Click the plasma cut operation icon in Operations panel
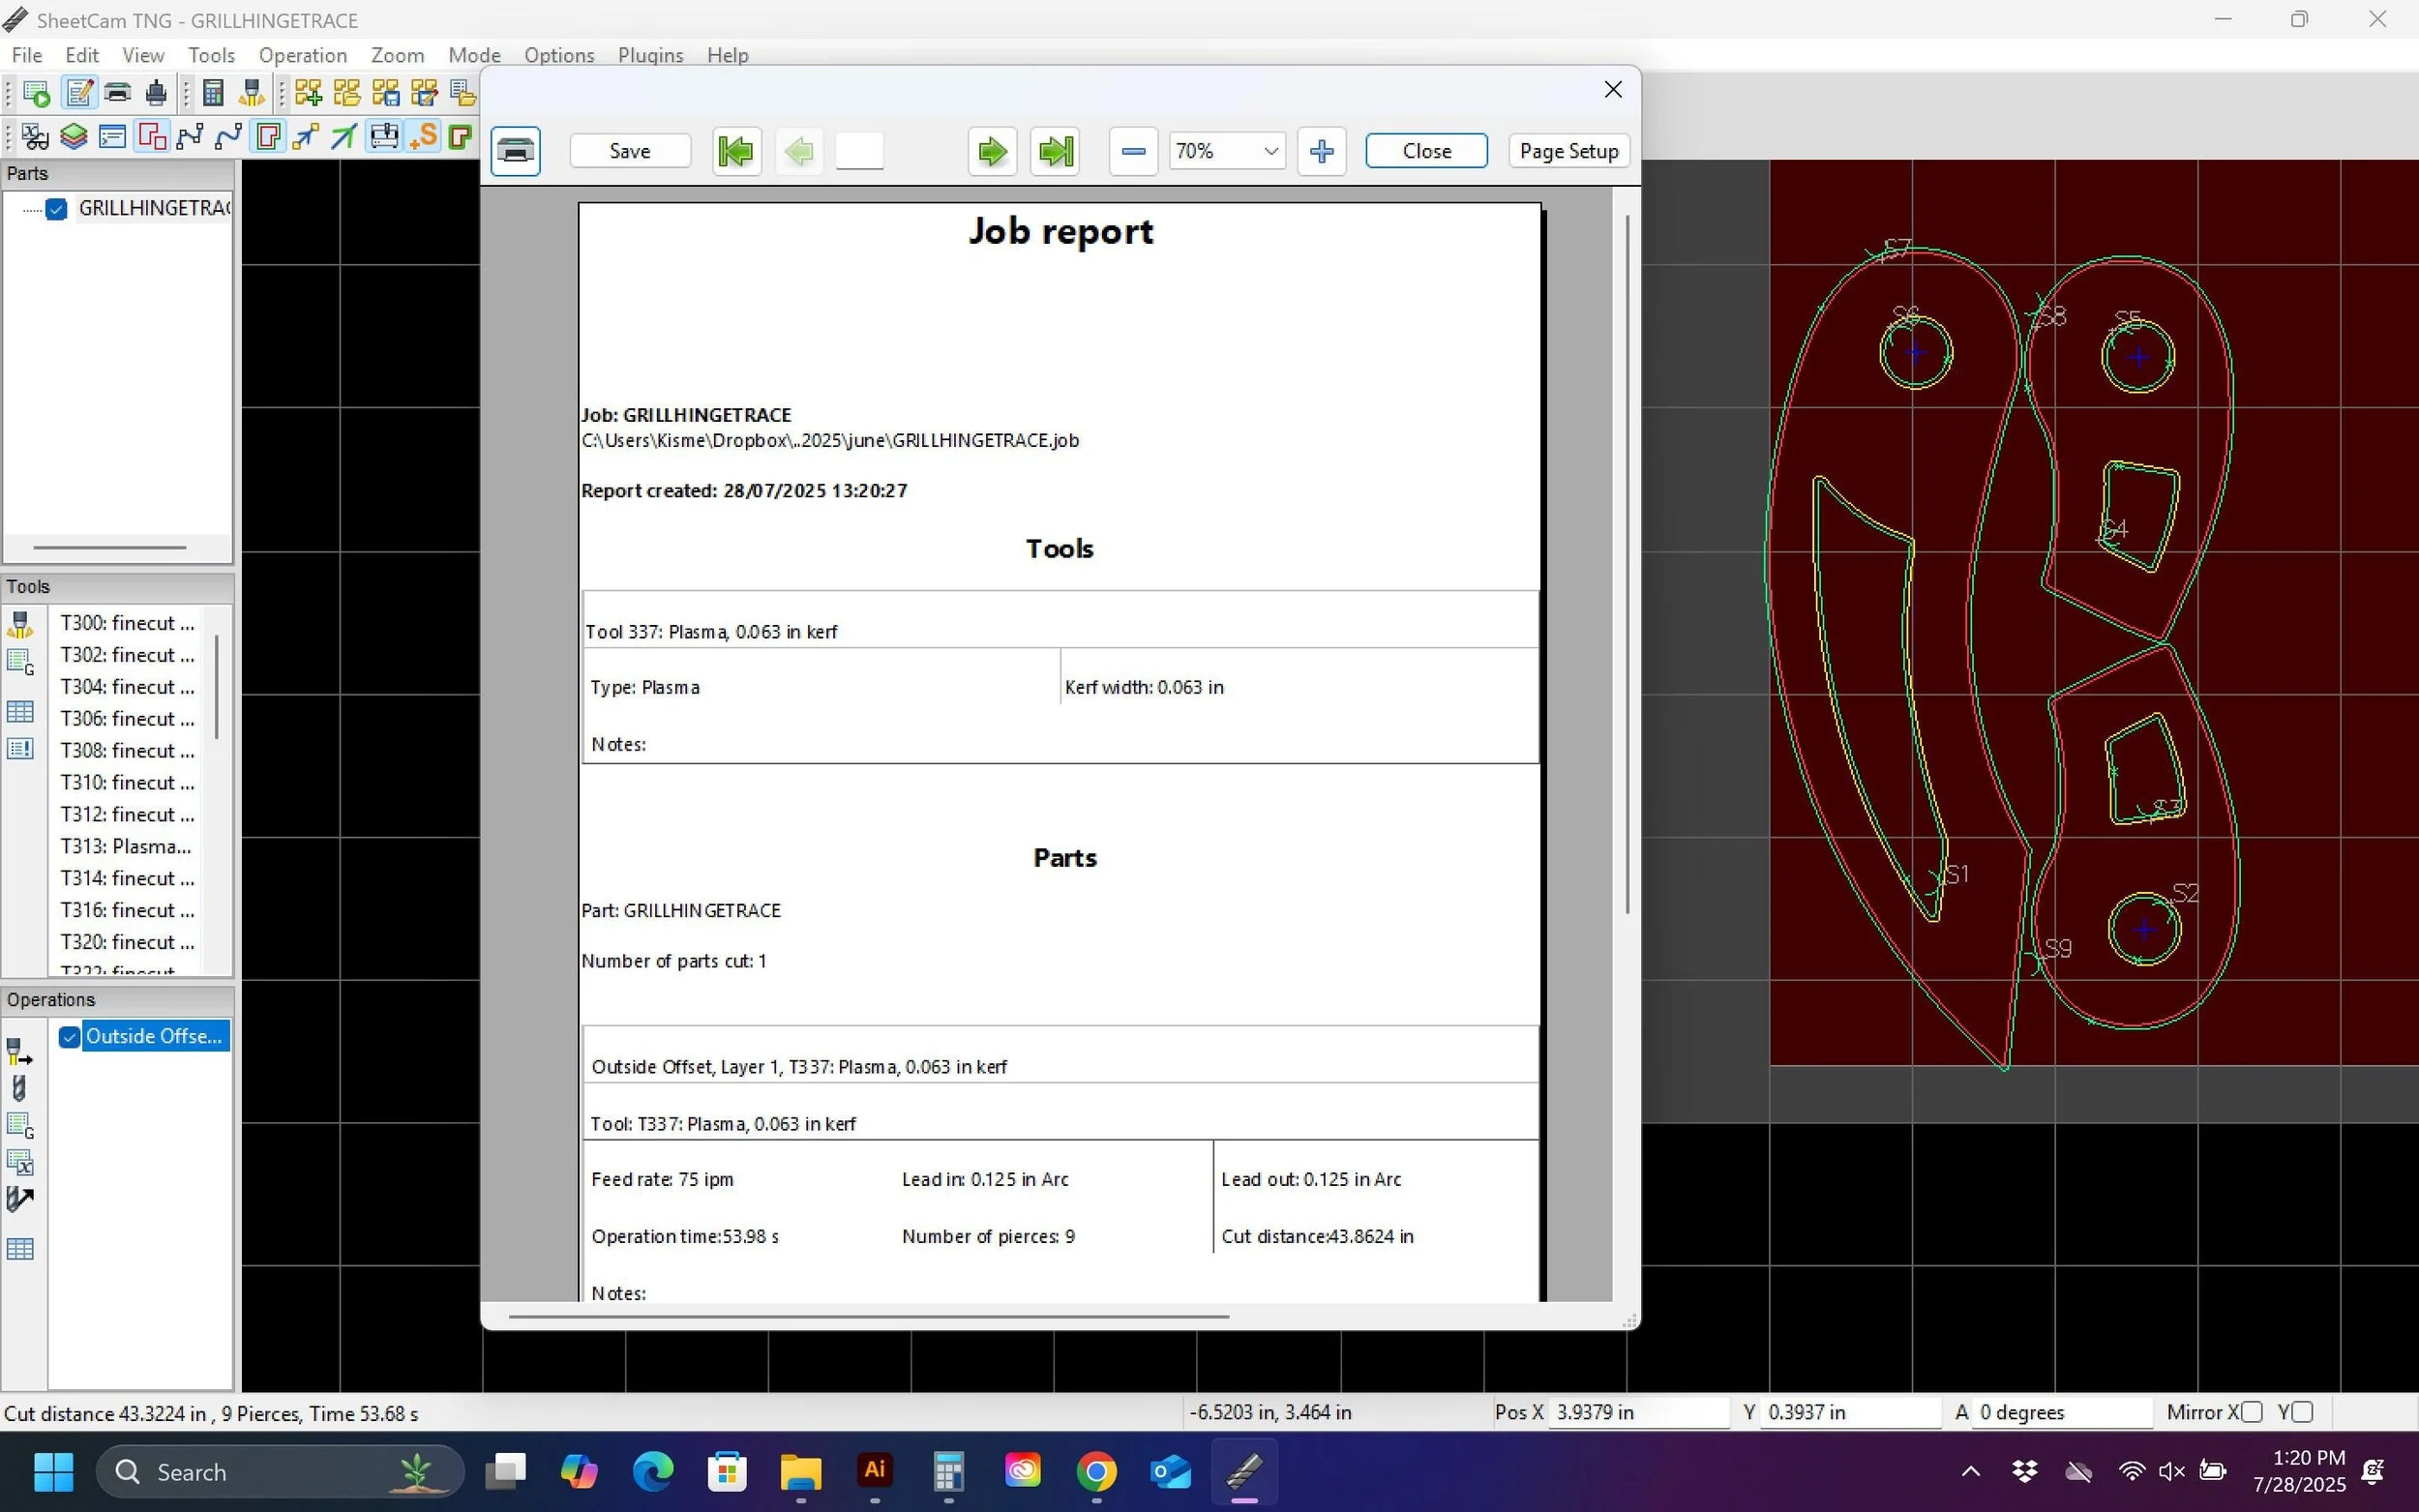 (x=20, y=1052)
